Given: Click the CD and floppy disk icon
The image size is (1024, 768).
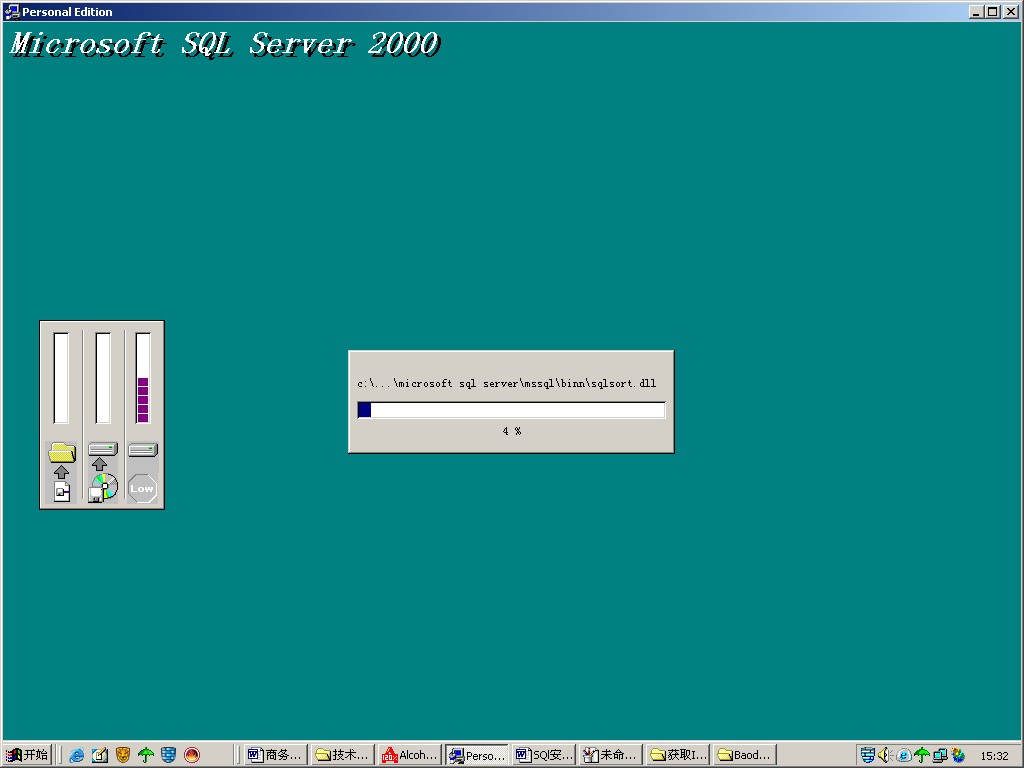Looking at the screenshot, I should (x=102, y=487).
